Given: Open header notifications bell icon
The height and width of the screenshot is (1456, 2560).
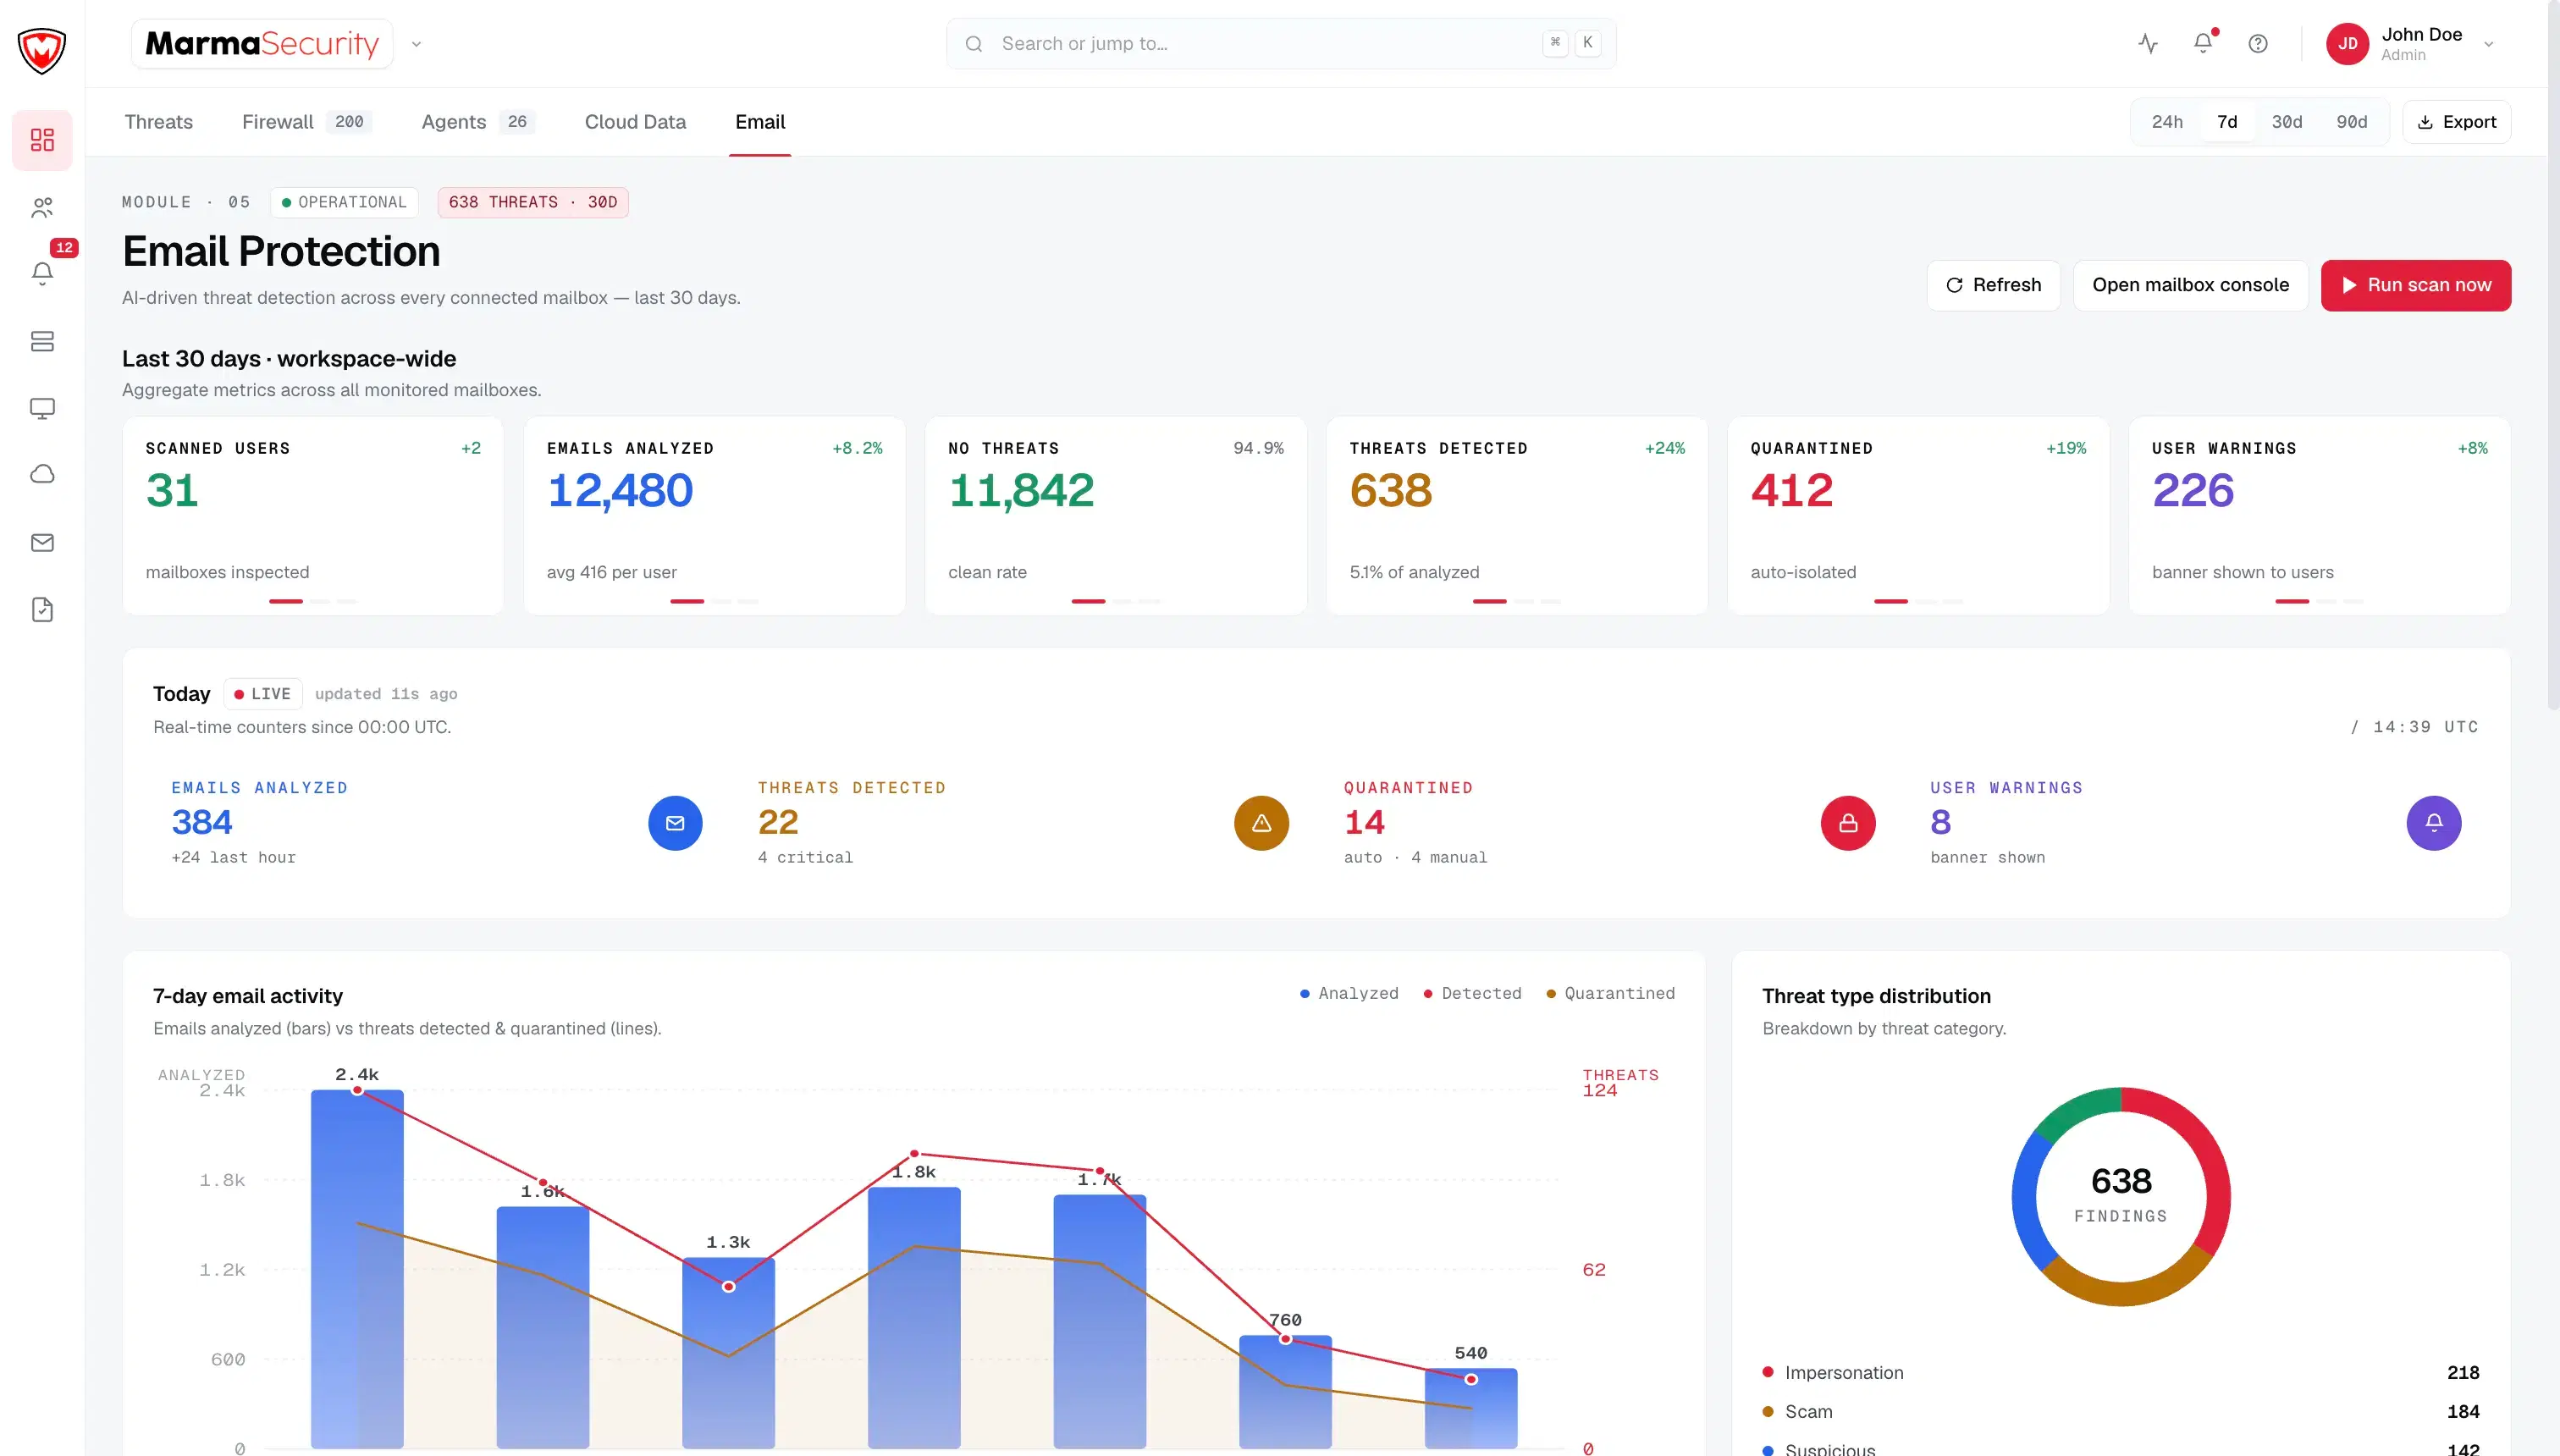Looking at the screenshot, I should coord(2203,43).
